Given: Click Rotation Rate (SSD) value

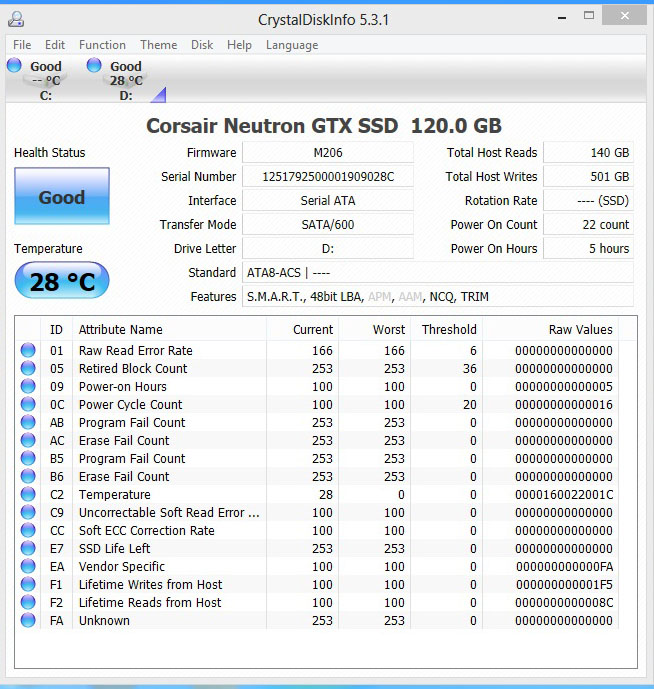Looking at the screenshot, I should pyautogui.click(x=589, y=200).
